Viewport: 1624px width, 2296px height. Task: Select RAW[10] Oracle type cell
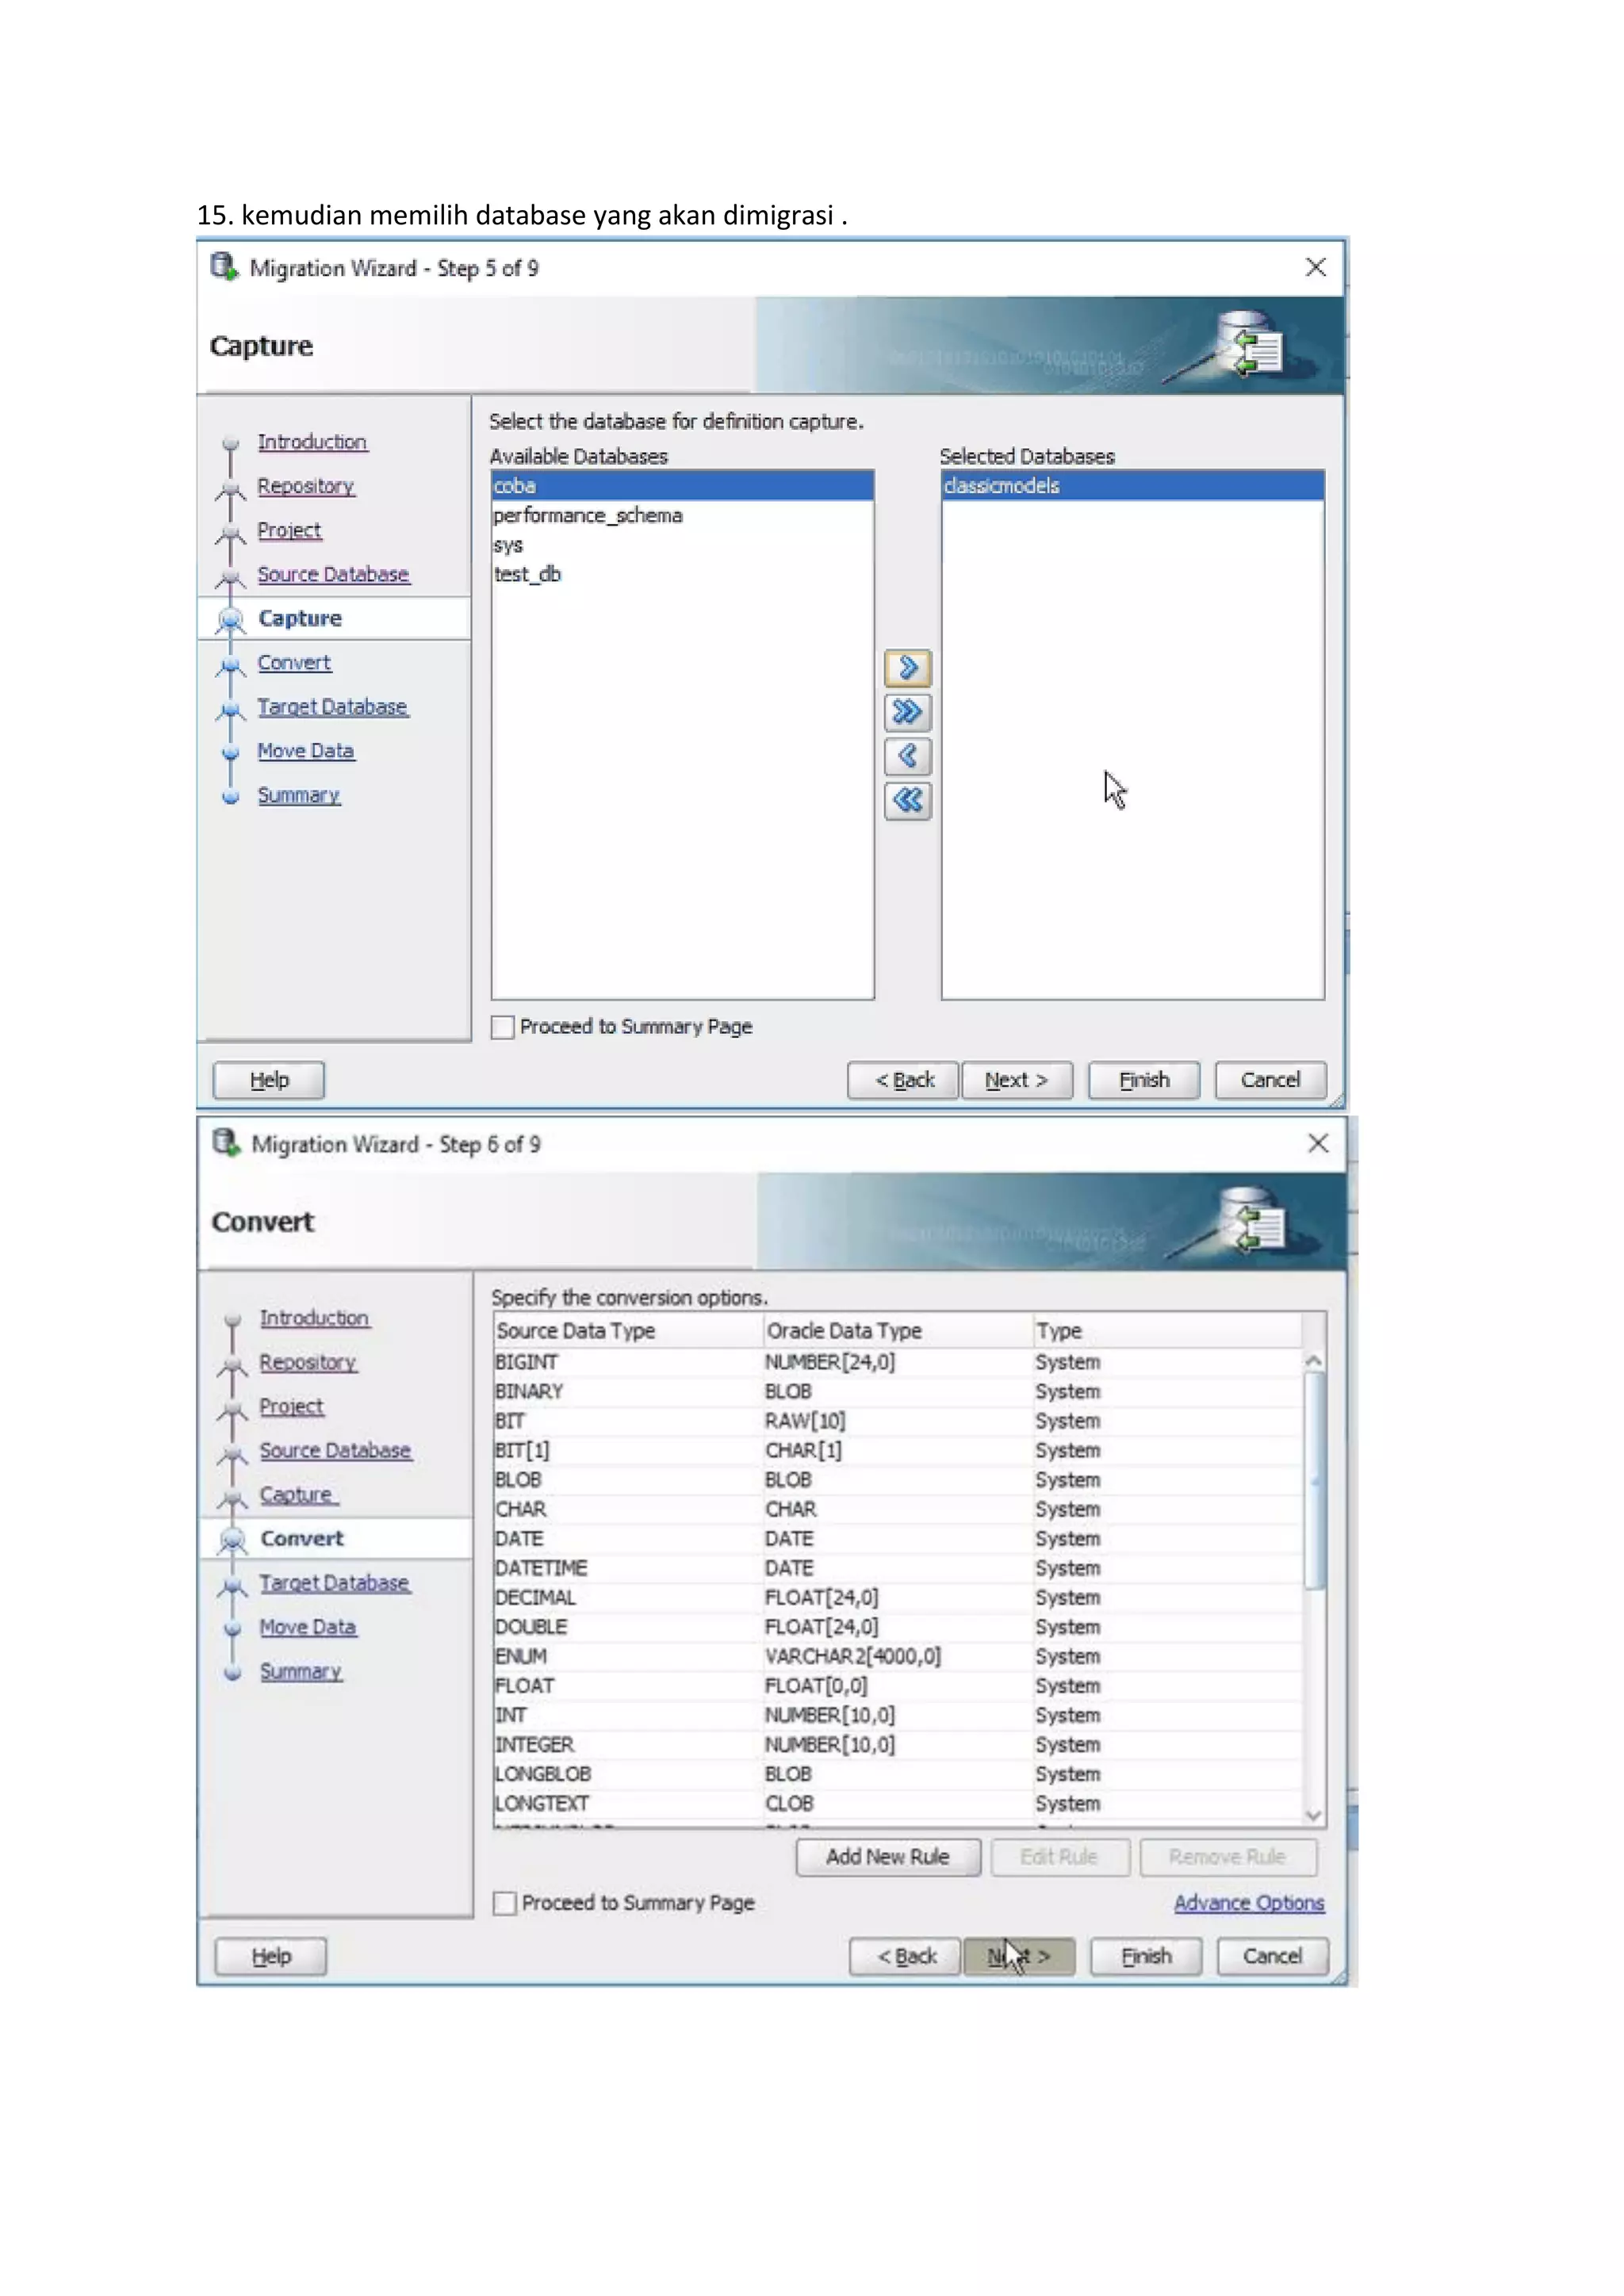898,1421
